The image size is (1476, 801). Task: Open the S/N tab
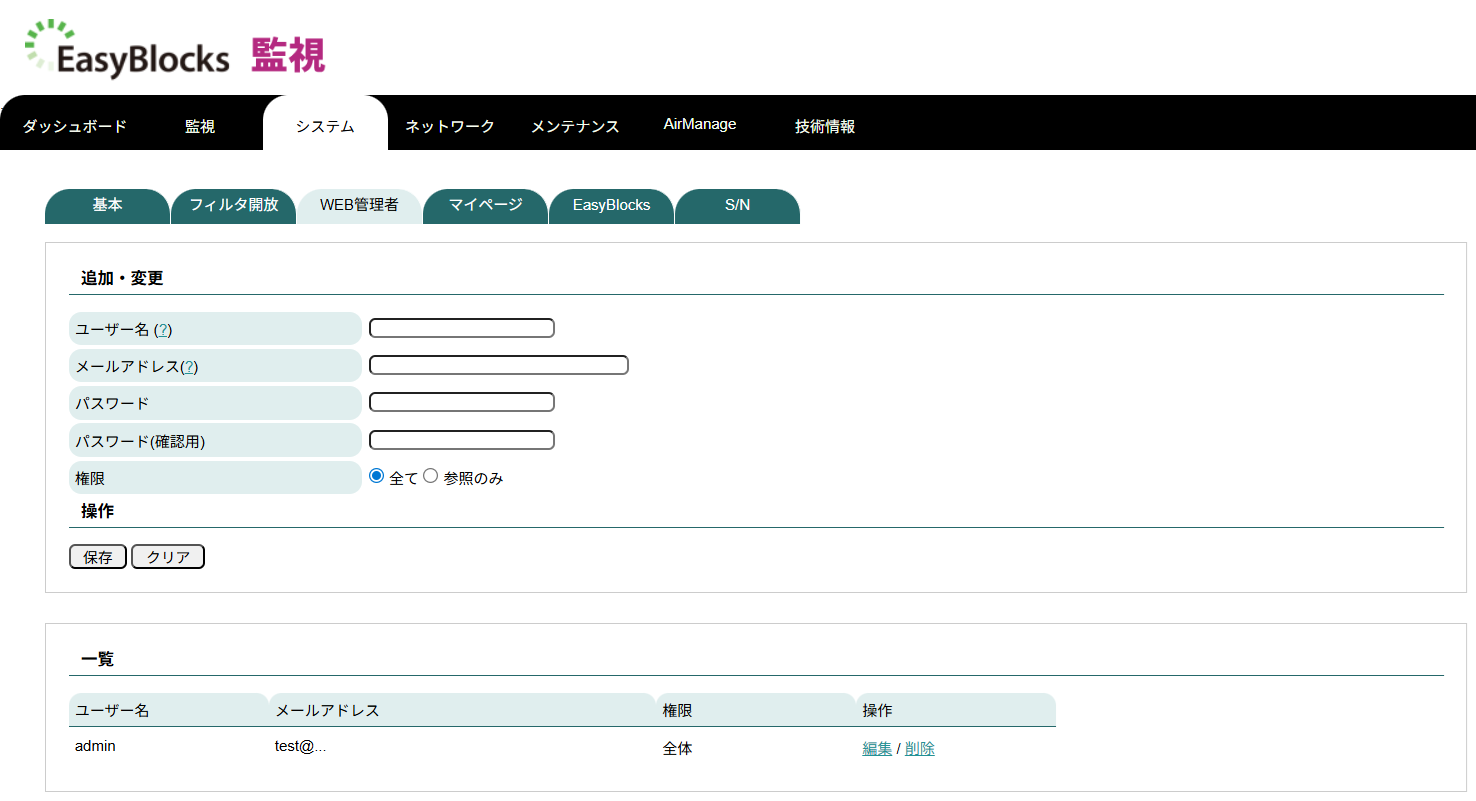[x=737, y=206]
